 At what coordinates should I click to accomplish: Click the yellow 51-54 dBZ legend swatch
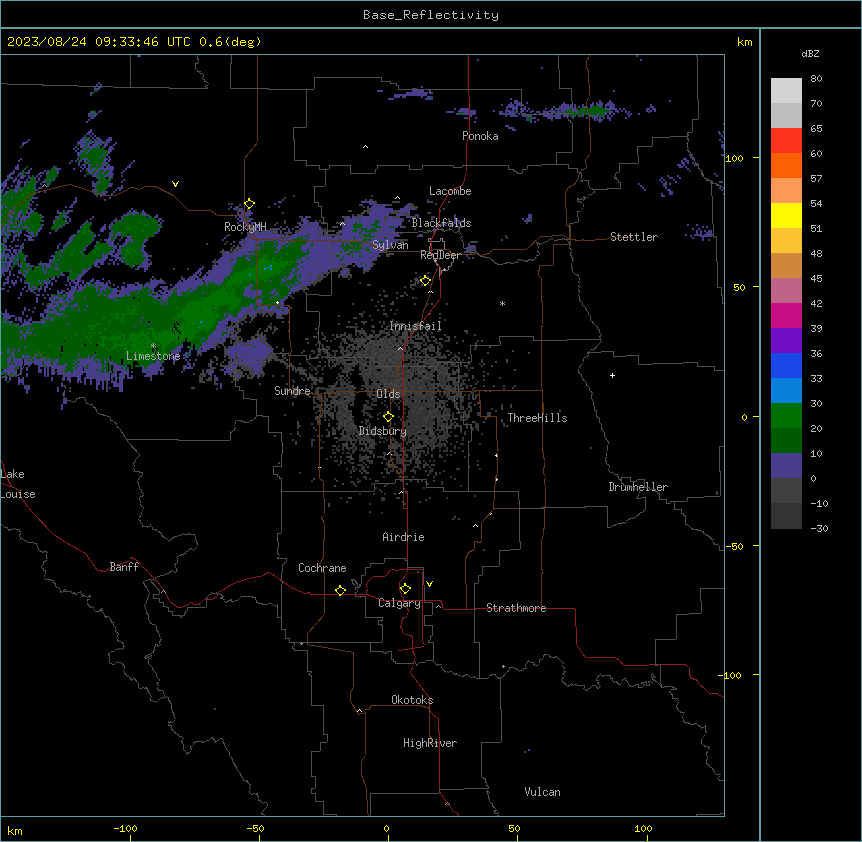coord(786,215)
